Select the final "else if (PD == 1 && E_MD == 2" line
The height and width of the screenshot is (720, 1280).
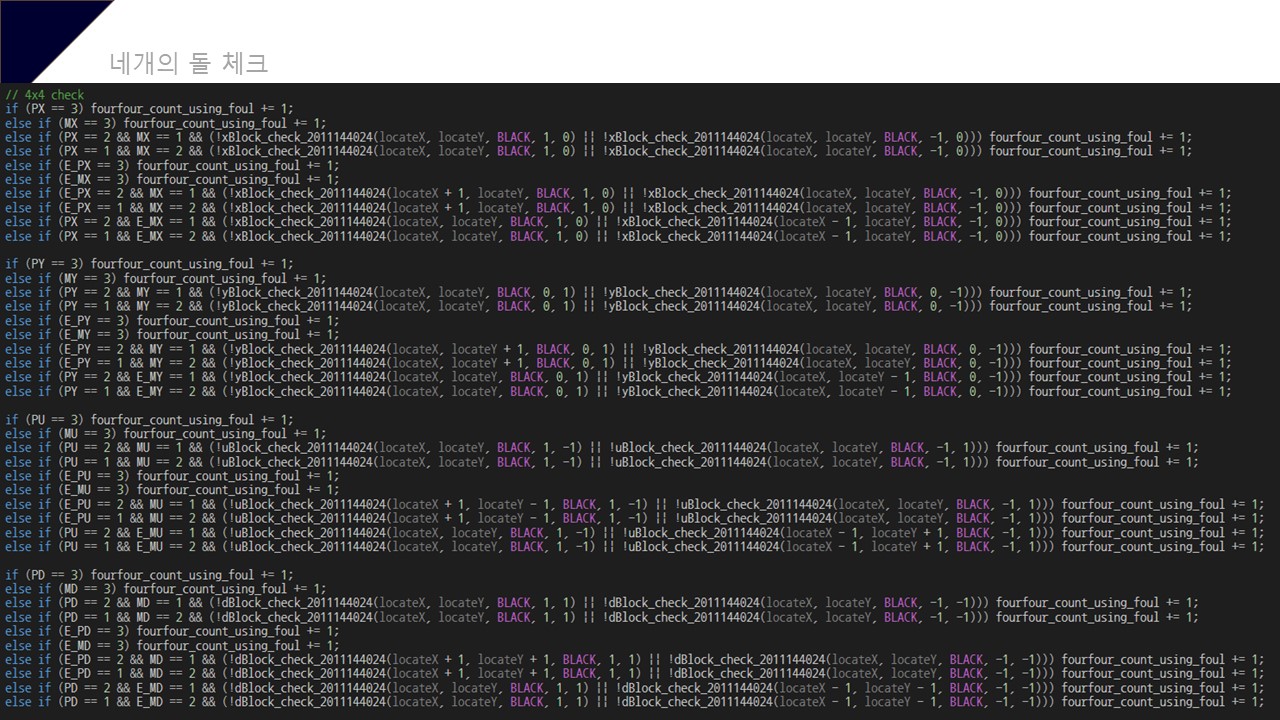click(150, 702)
